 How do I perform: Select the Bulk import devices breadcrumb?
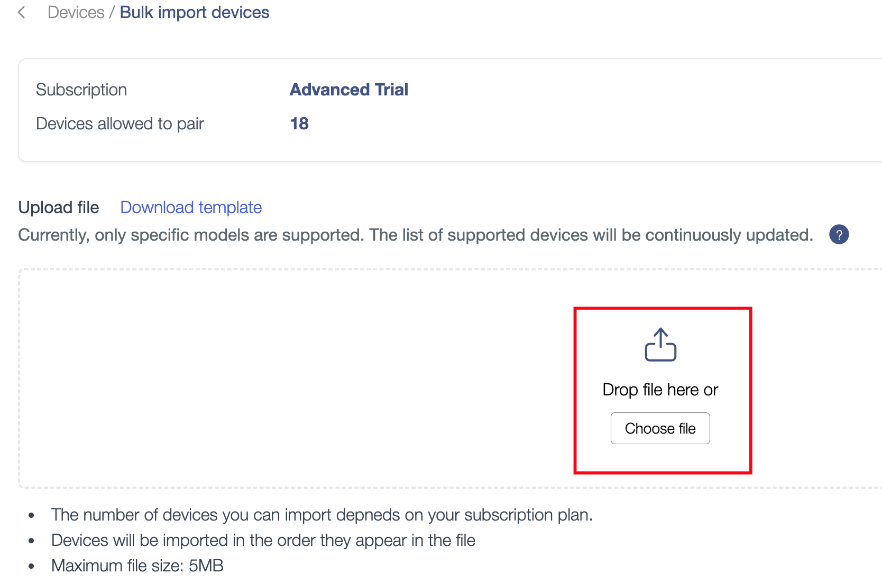point(195,12)
